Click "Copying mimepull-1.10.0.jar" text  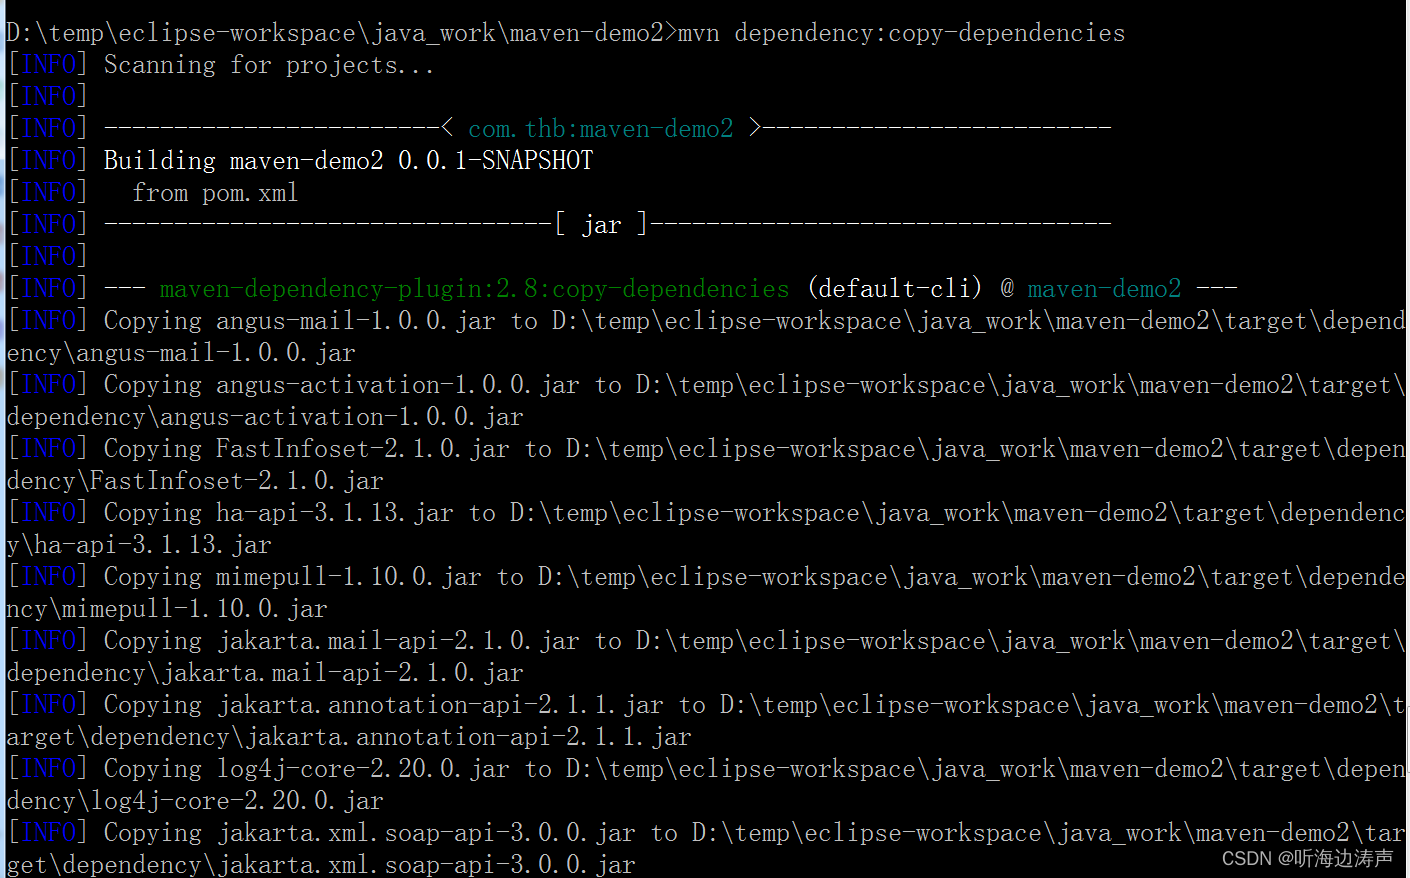(292, 577)
